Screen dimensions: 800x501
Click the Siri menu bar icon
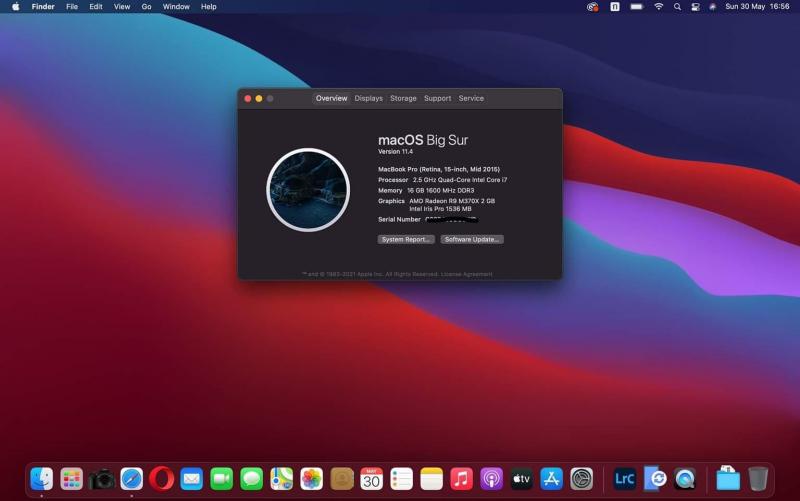[713, 7]
